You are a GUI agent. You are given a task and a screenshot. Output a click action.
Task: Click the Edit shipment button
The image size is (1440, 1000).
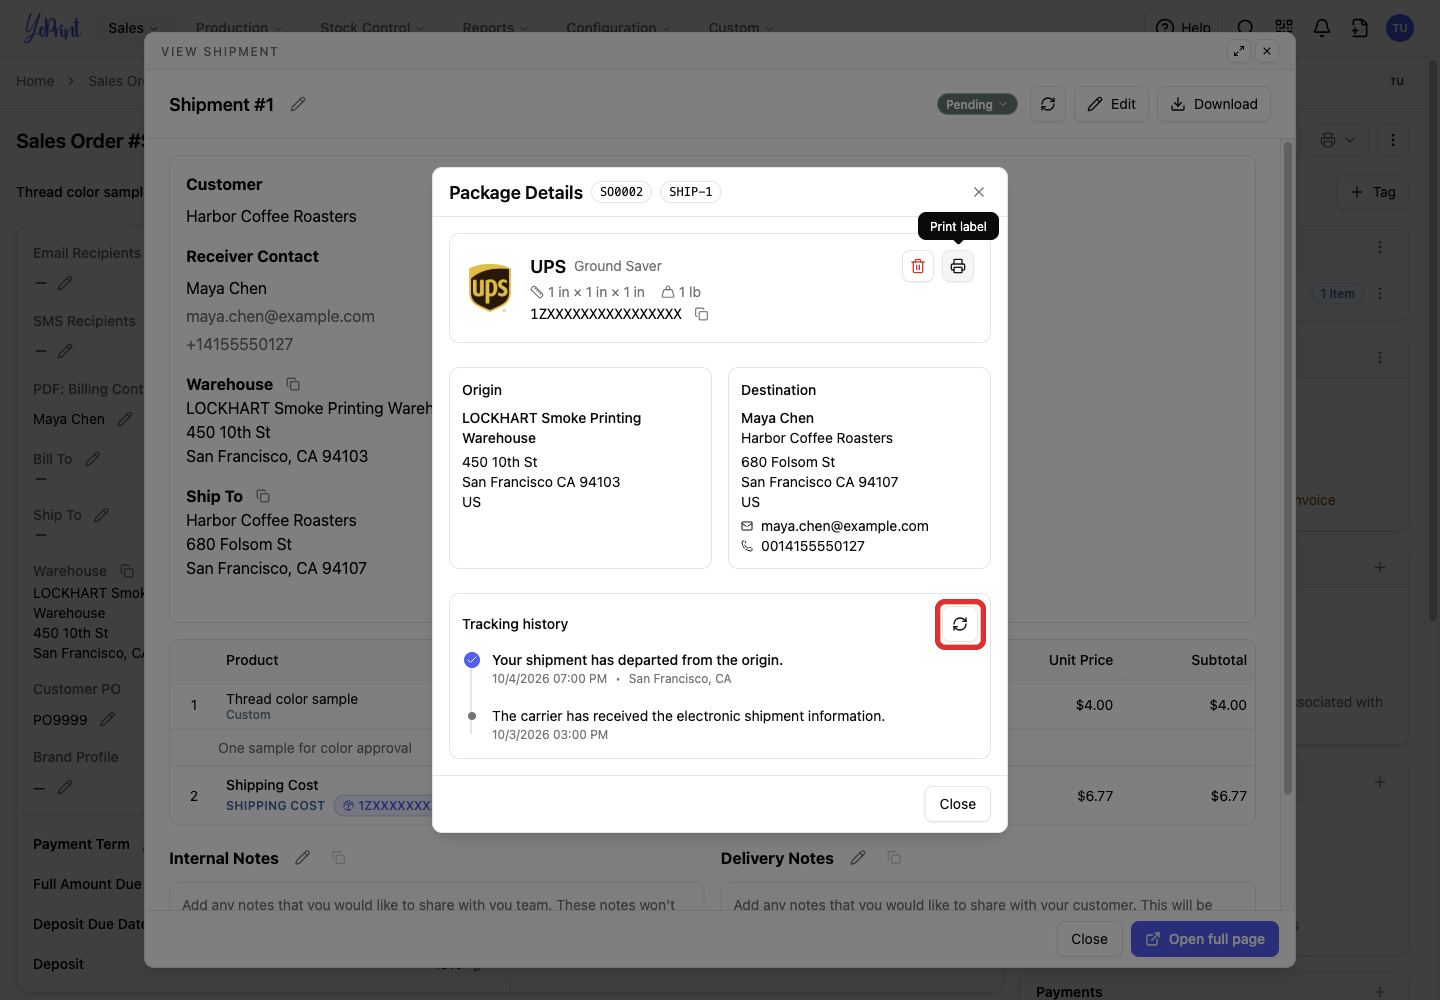coord(1112,104)
